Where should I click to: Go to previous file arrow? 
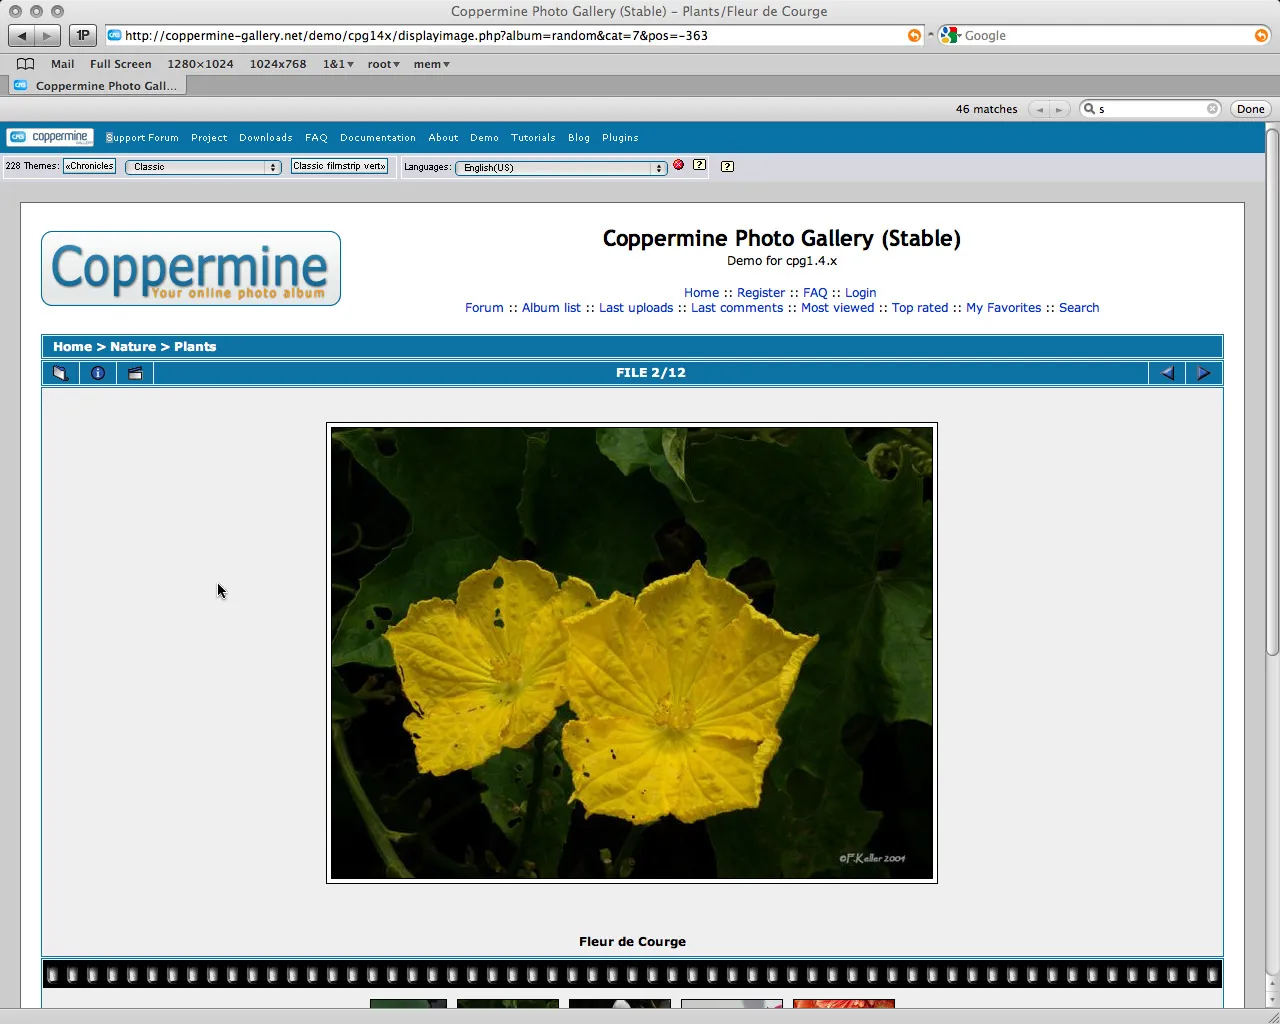[x=1167, y=373]
